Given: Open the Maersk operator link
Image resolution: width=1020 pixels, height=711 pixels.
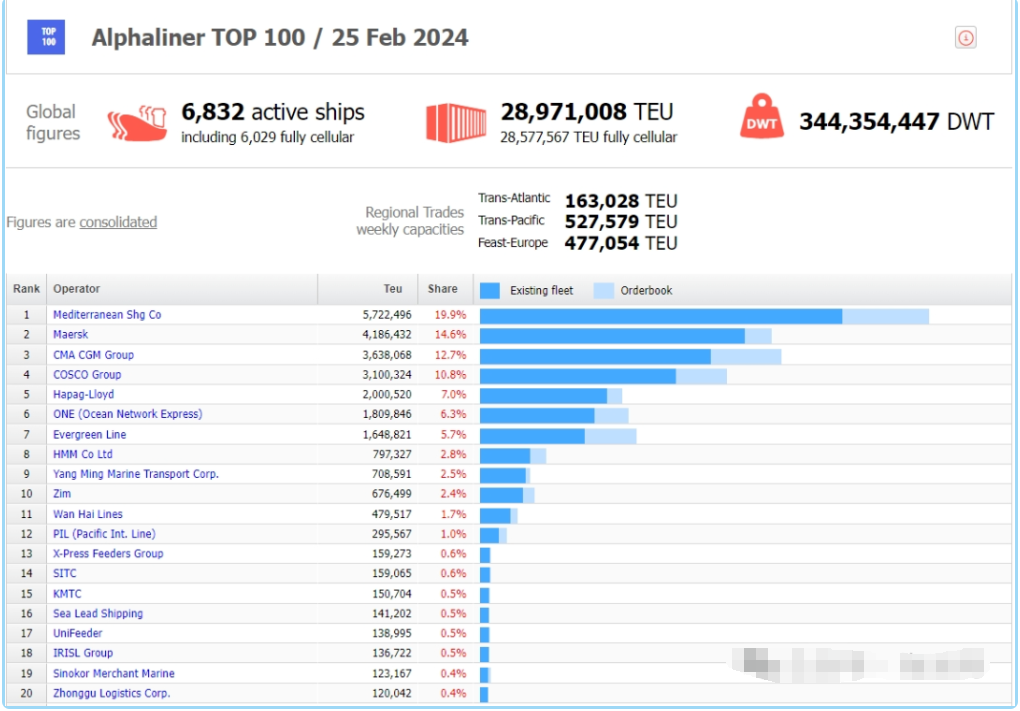Looking at the screenshot, I should coord(71,334).
